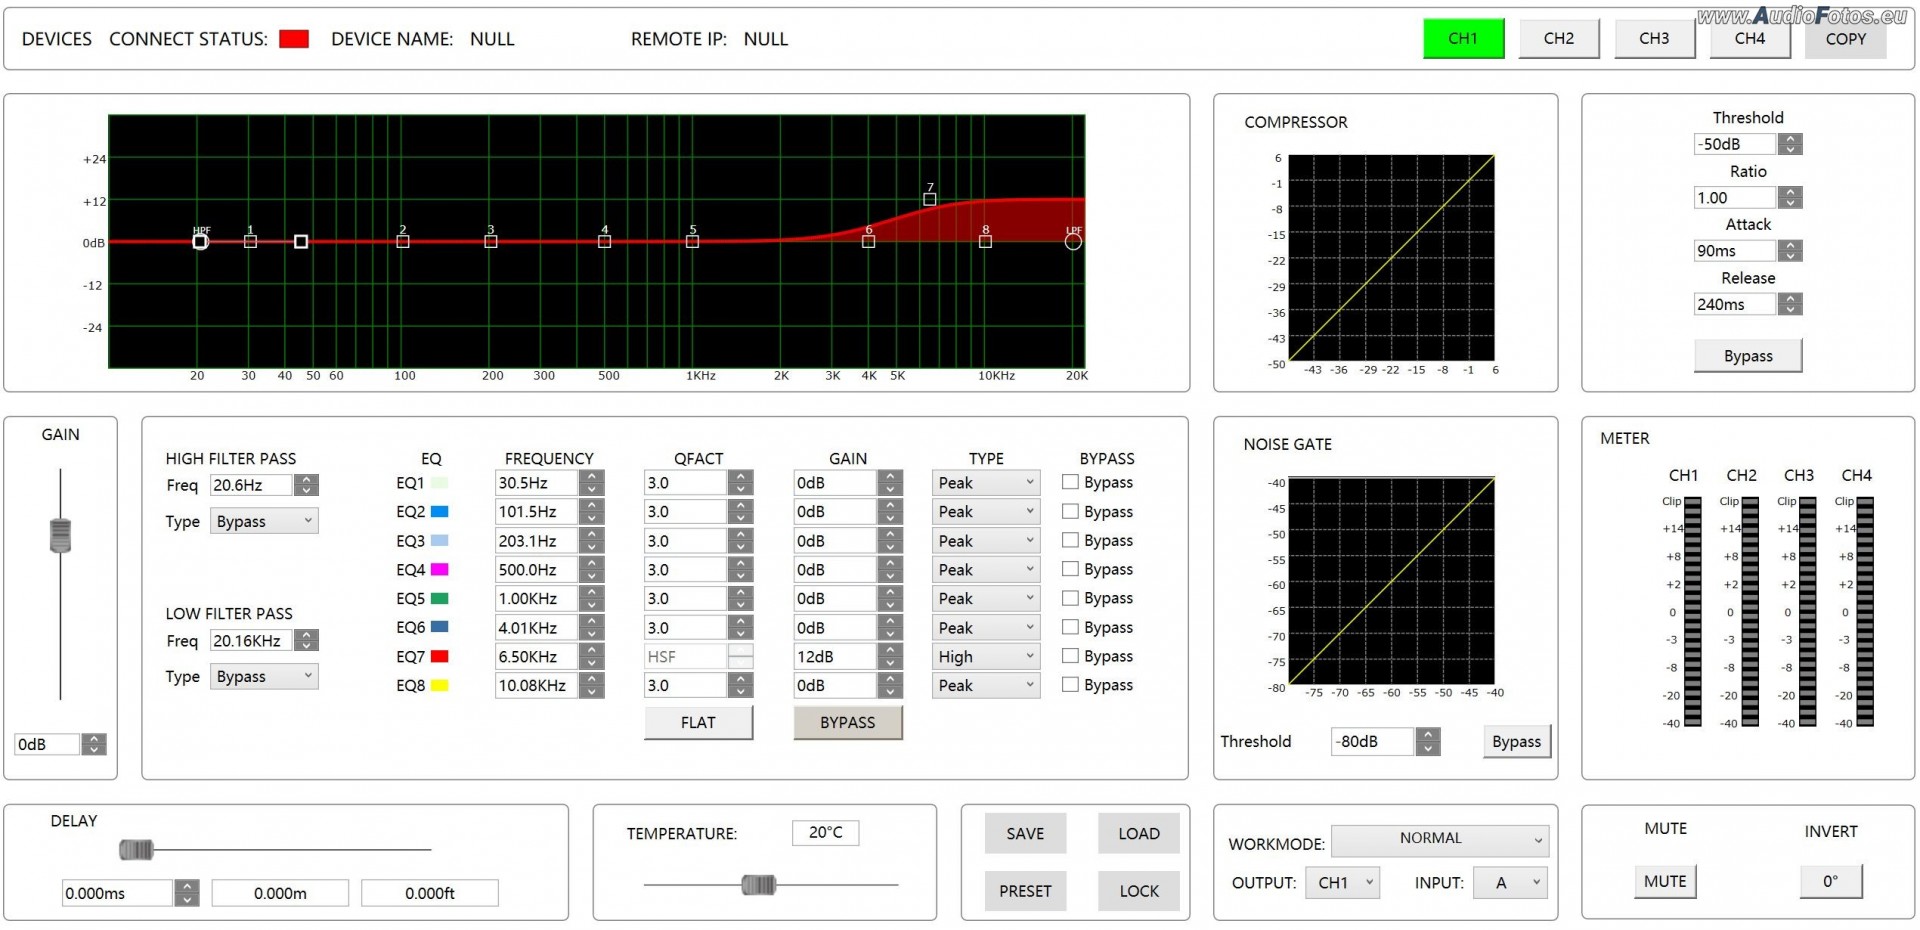Screen dimensions: 1920x930
Task: Enable Bypass checkbox for EQ3
Action: click(x=1070, y=540)
